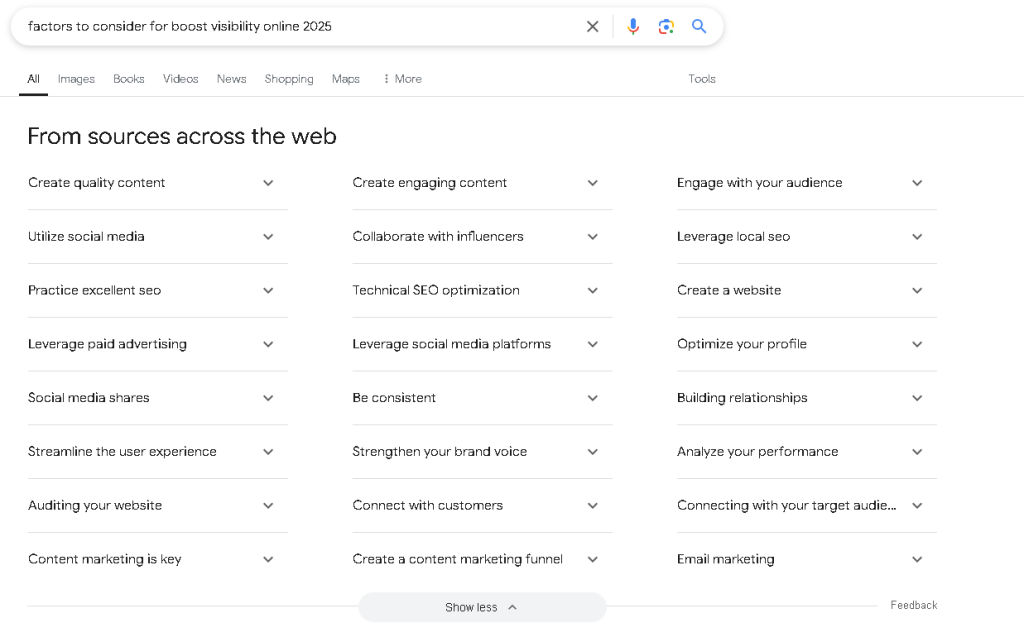Open the News results tab
The width and height of the screenshot is (1024, 642).
tap(231, 79)
